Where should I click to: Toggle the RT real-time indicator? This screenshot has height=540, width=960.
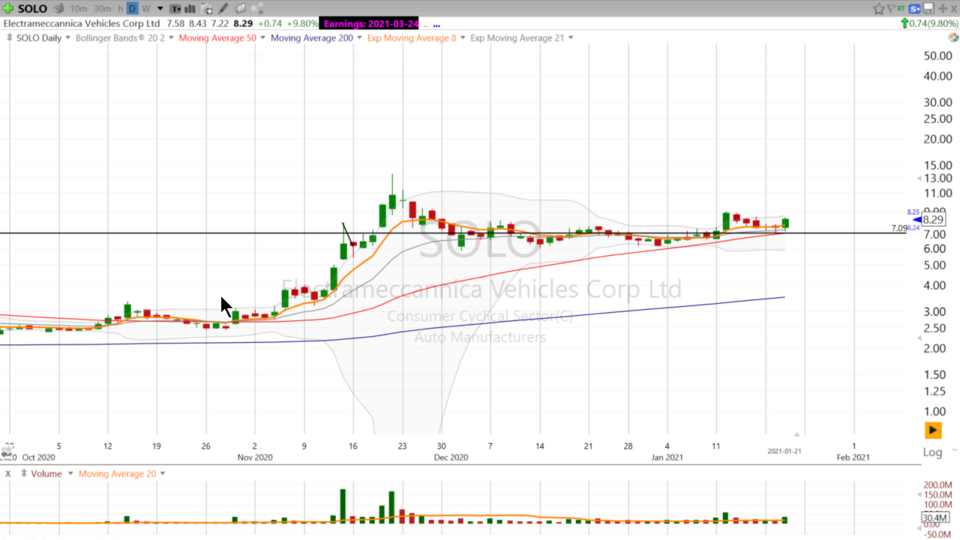901,9
